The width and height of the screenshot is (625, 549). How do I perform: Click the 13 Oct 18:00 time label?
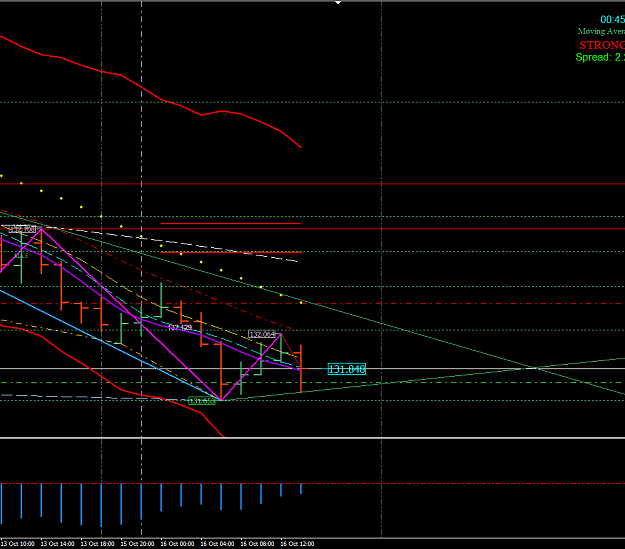point(97,544)
